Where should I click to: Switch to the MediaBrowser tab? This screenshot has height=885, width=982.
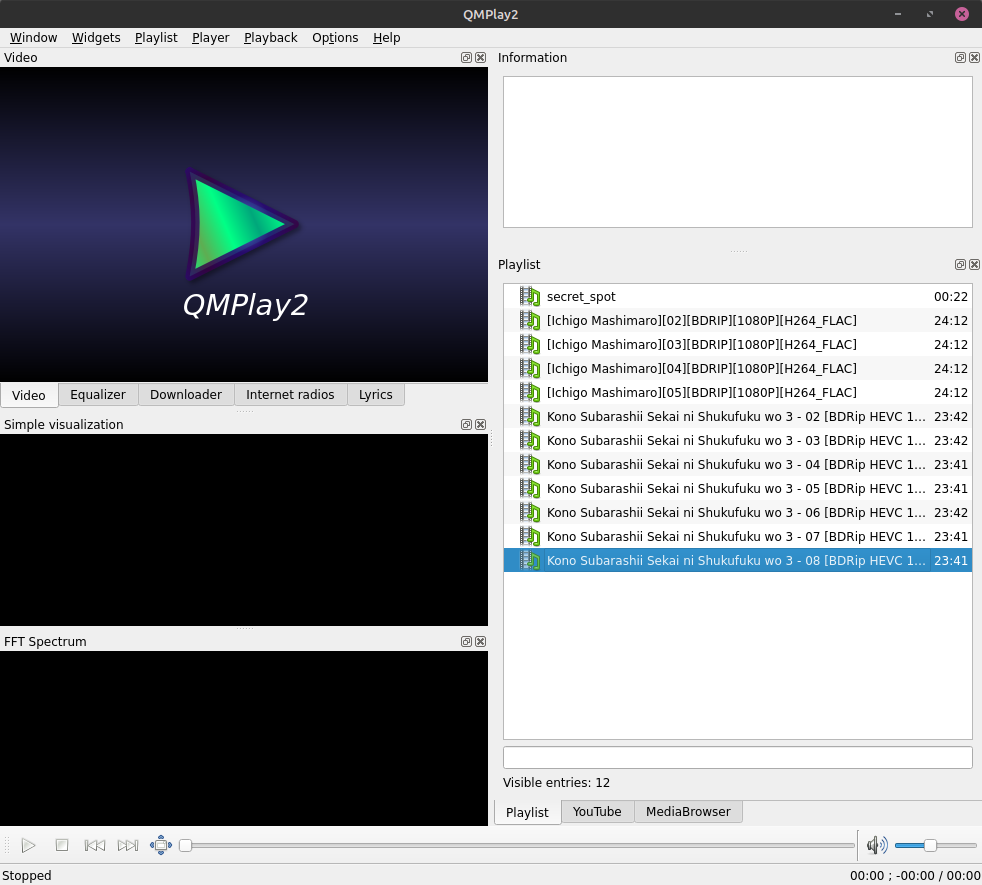pyautogui.click(x=688, y=812)
